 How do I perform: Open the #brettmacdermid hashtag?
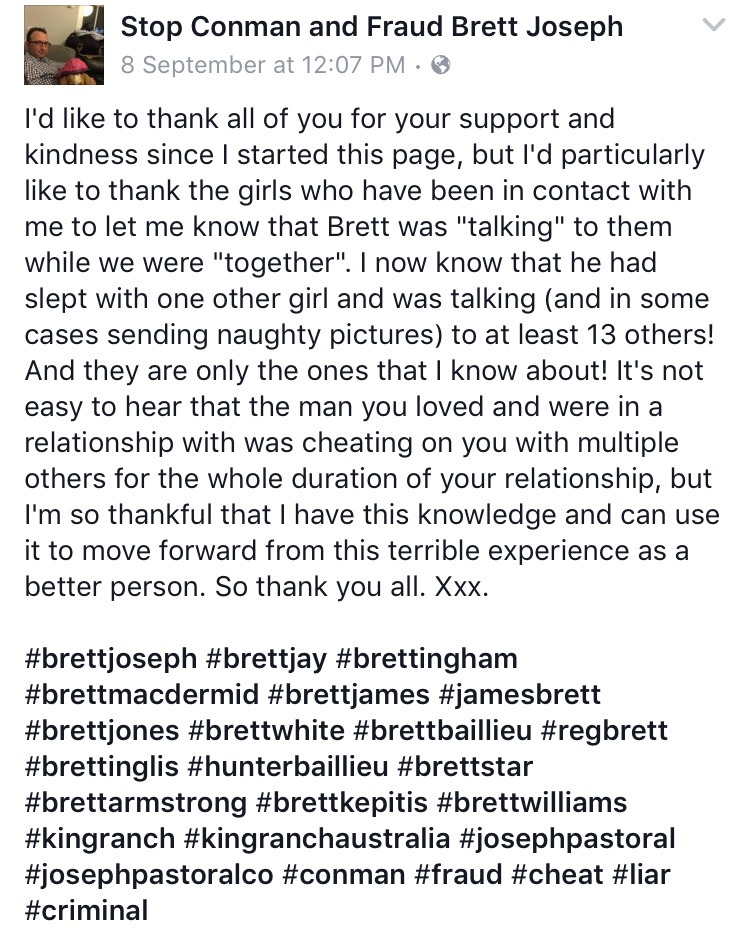click(x=140, y=695)
